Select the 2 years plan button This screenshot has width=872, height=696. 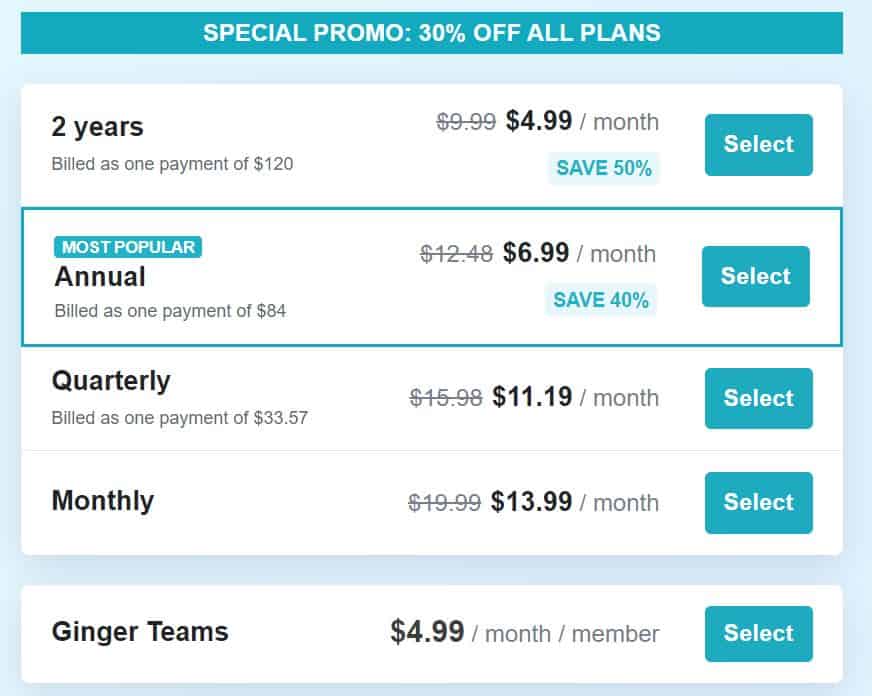(x=759, y=145)
